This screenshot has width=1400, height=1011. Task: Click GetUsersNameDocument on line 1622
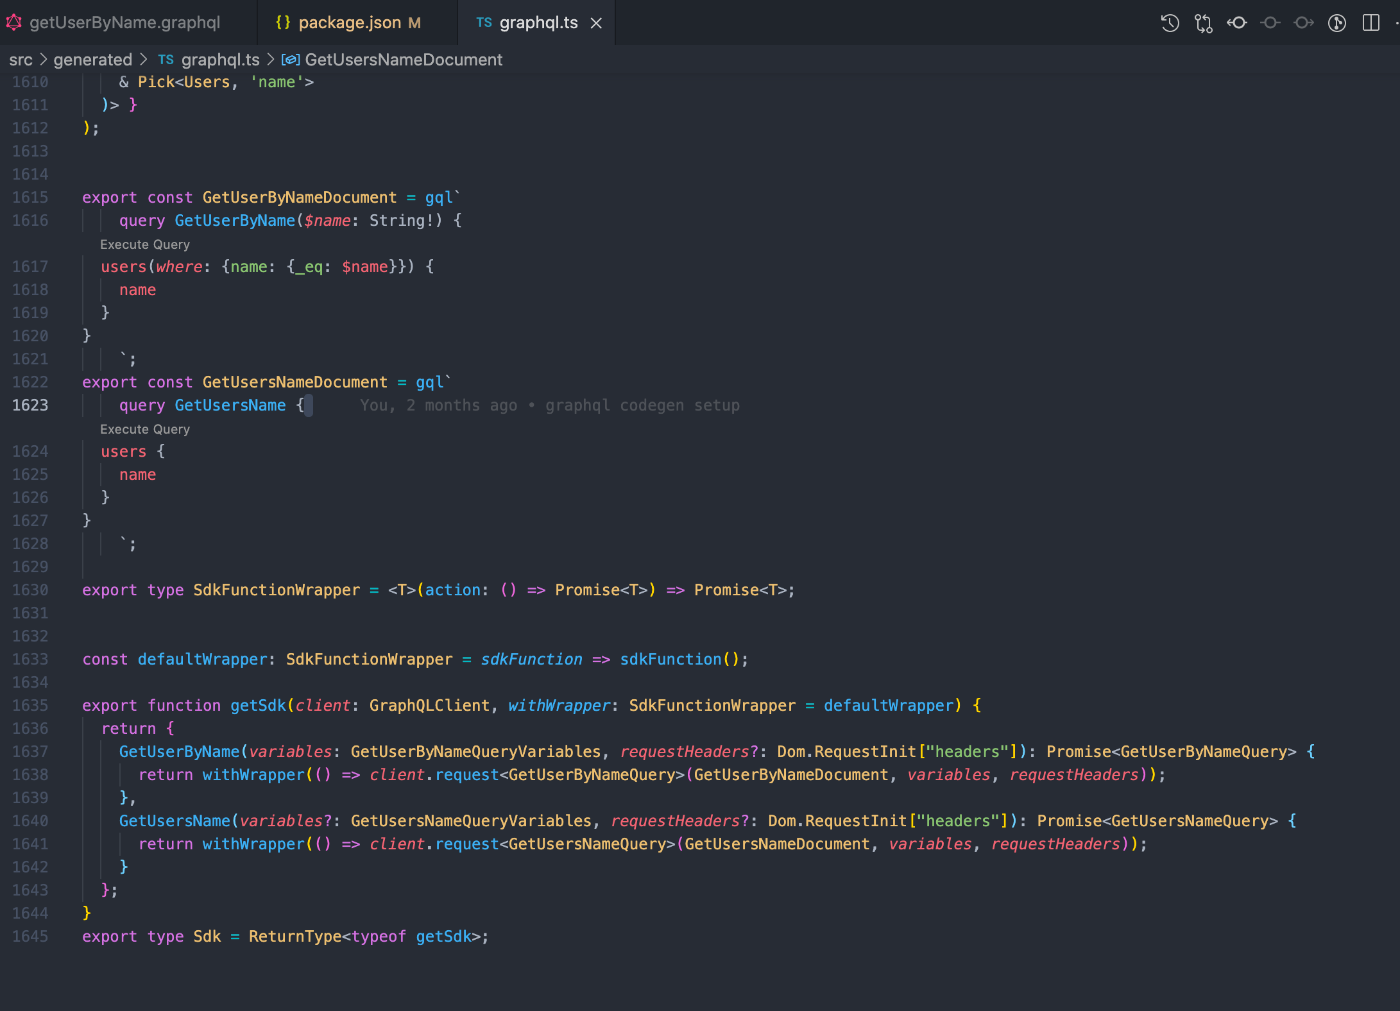pos(295,382)
